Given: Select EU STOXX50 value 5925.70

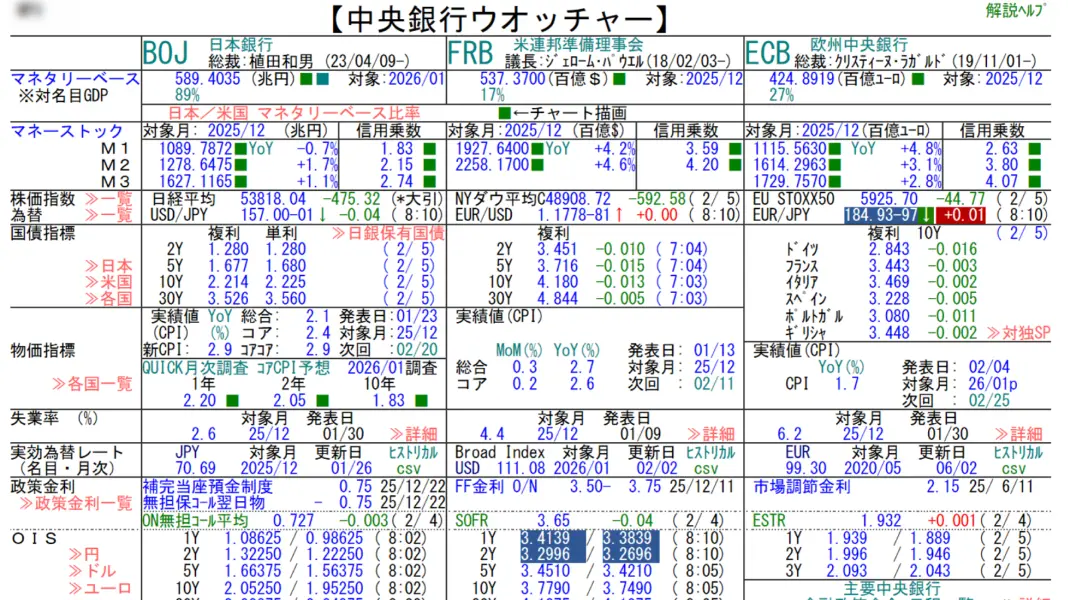Looking at the screenshot, I should [x=888, y=199].
